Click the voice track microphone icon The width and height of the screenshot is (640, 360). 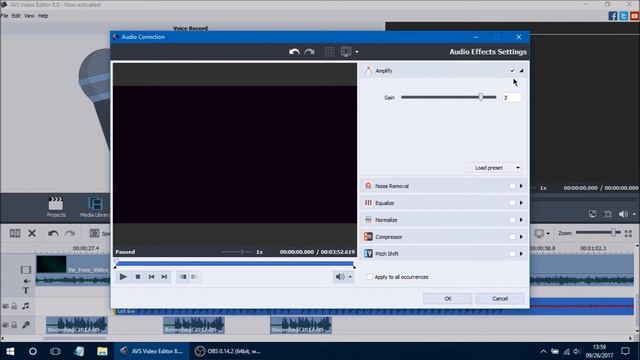coord(26,324)
